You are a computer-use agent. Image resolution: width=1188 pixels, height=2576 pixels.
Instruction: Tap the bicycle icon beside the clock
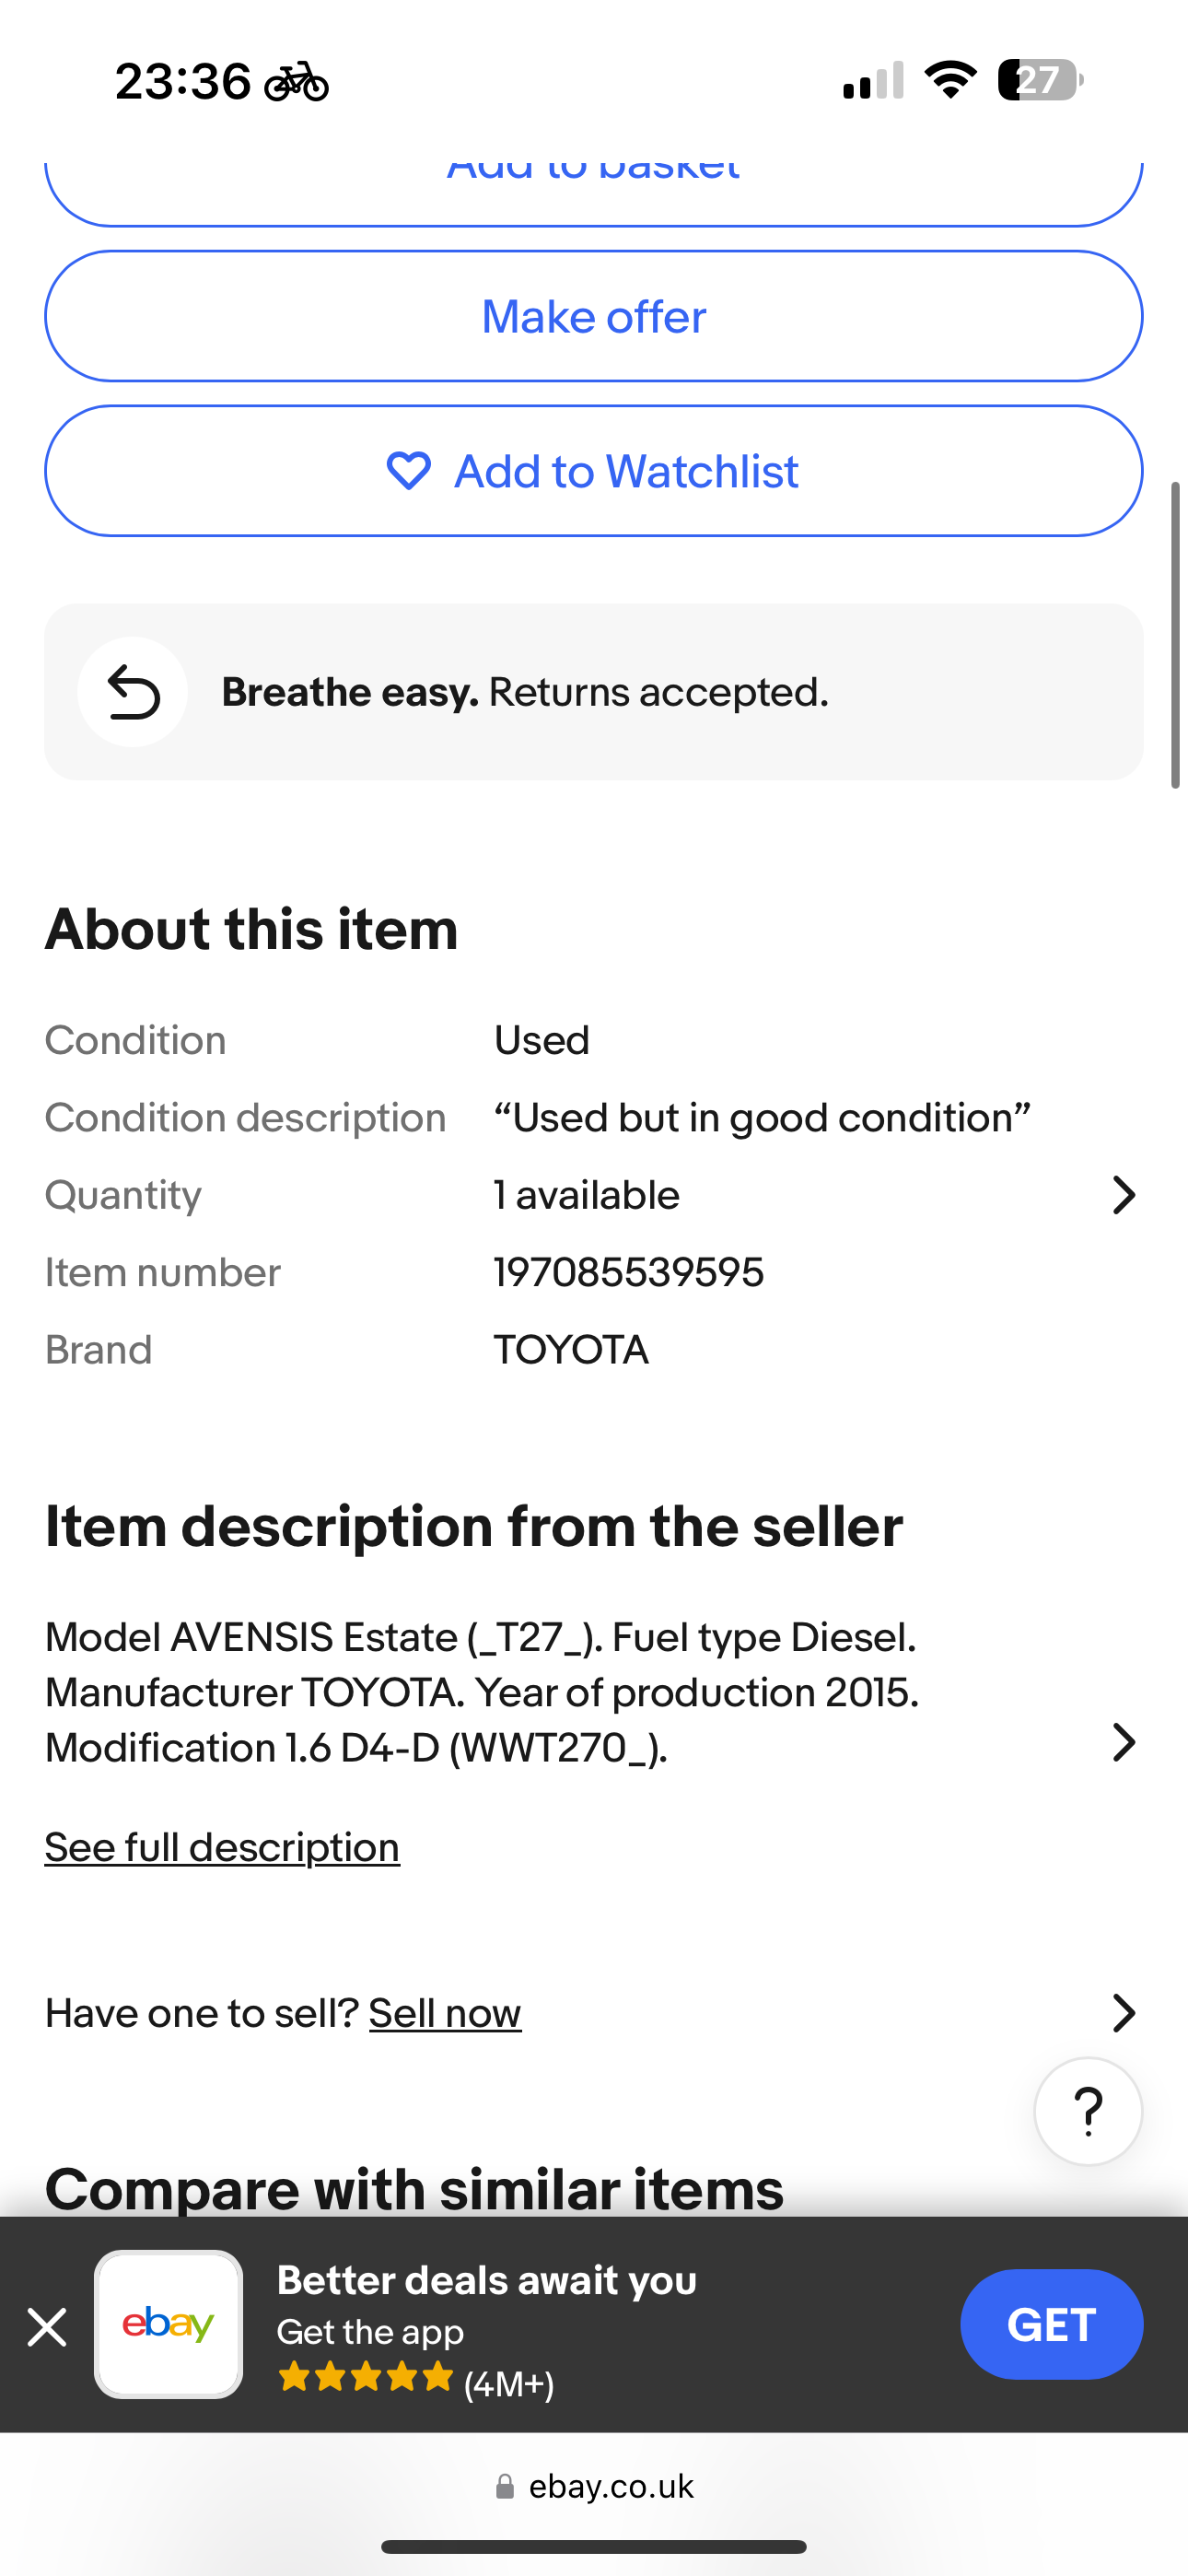(296, 82)
